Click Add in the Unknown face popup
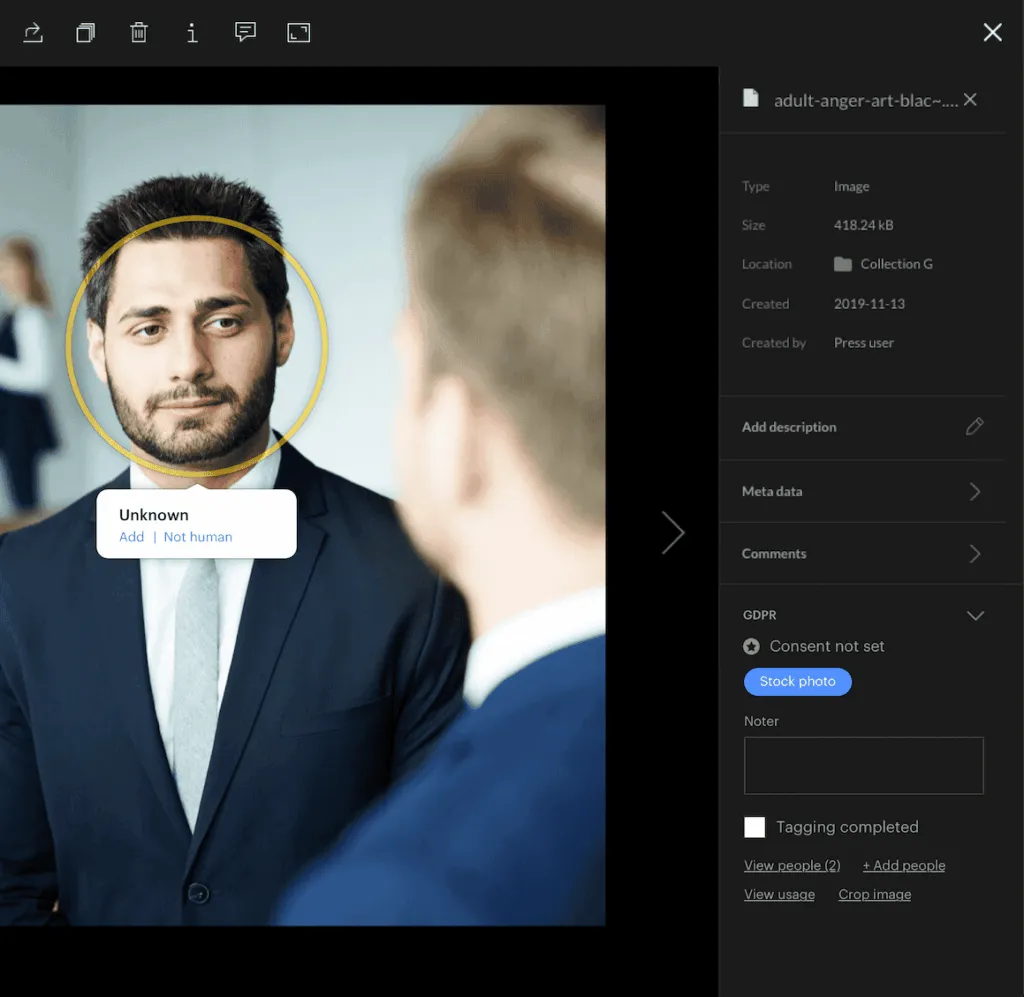 [131, 537]
